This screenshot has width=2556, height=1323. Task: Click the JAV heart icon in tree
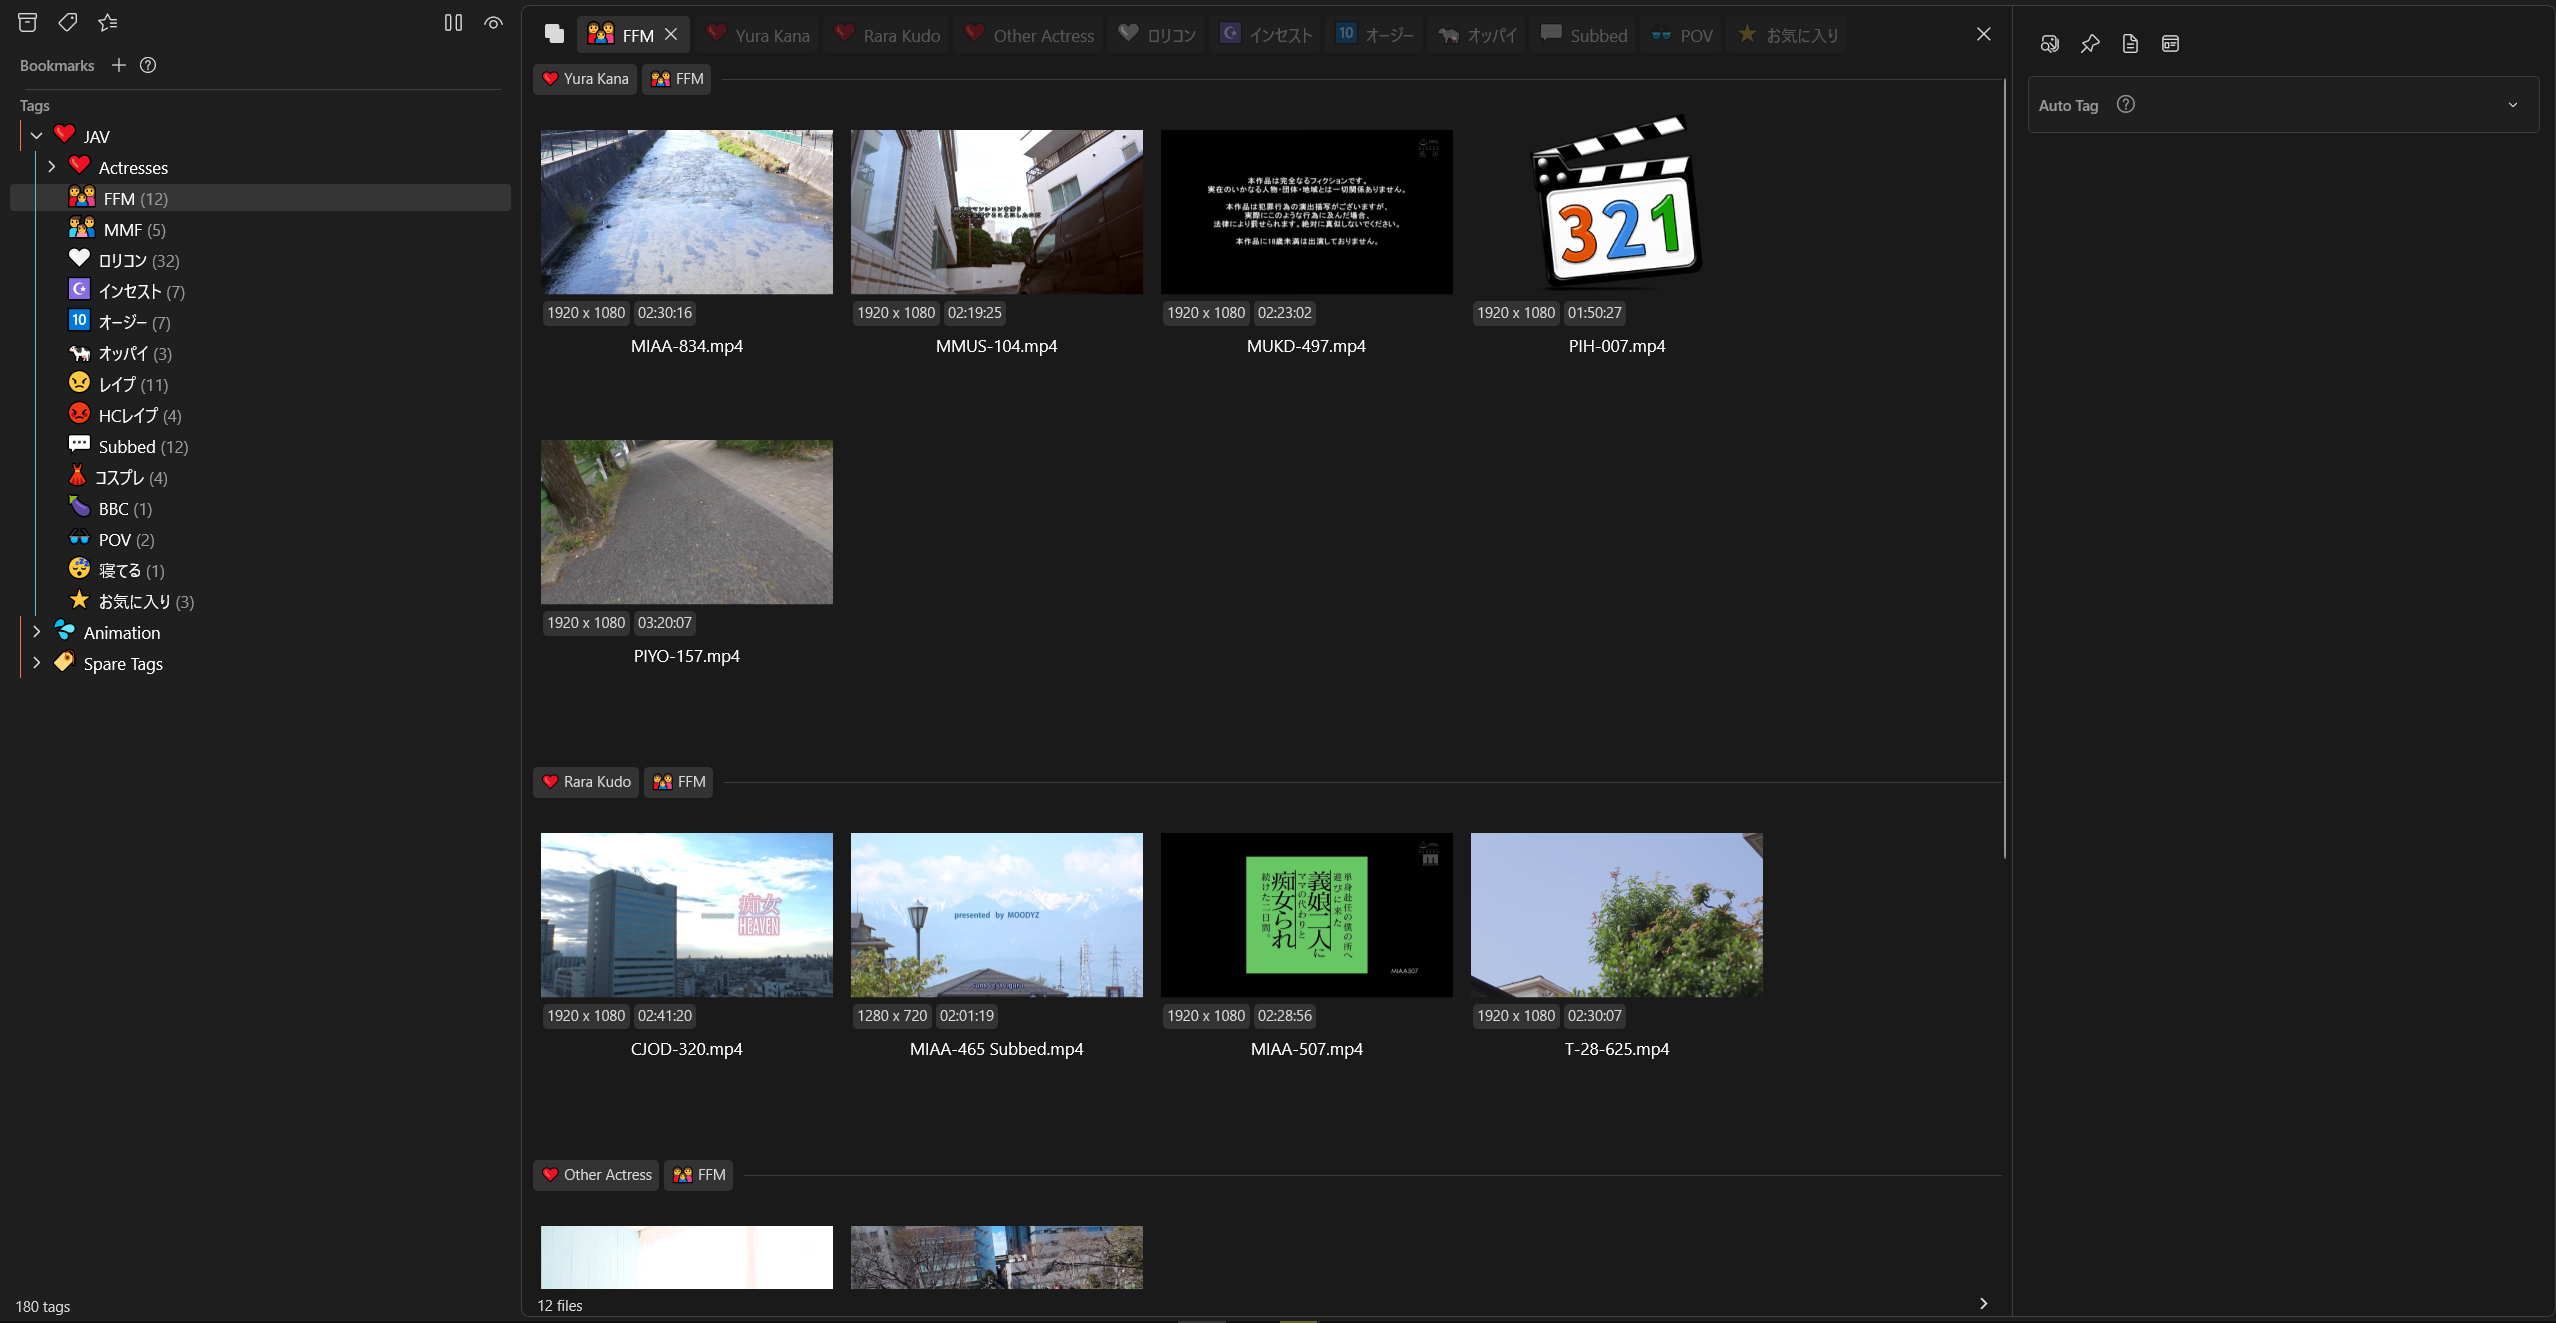point(65,134)
